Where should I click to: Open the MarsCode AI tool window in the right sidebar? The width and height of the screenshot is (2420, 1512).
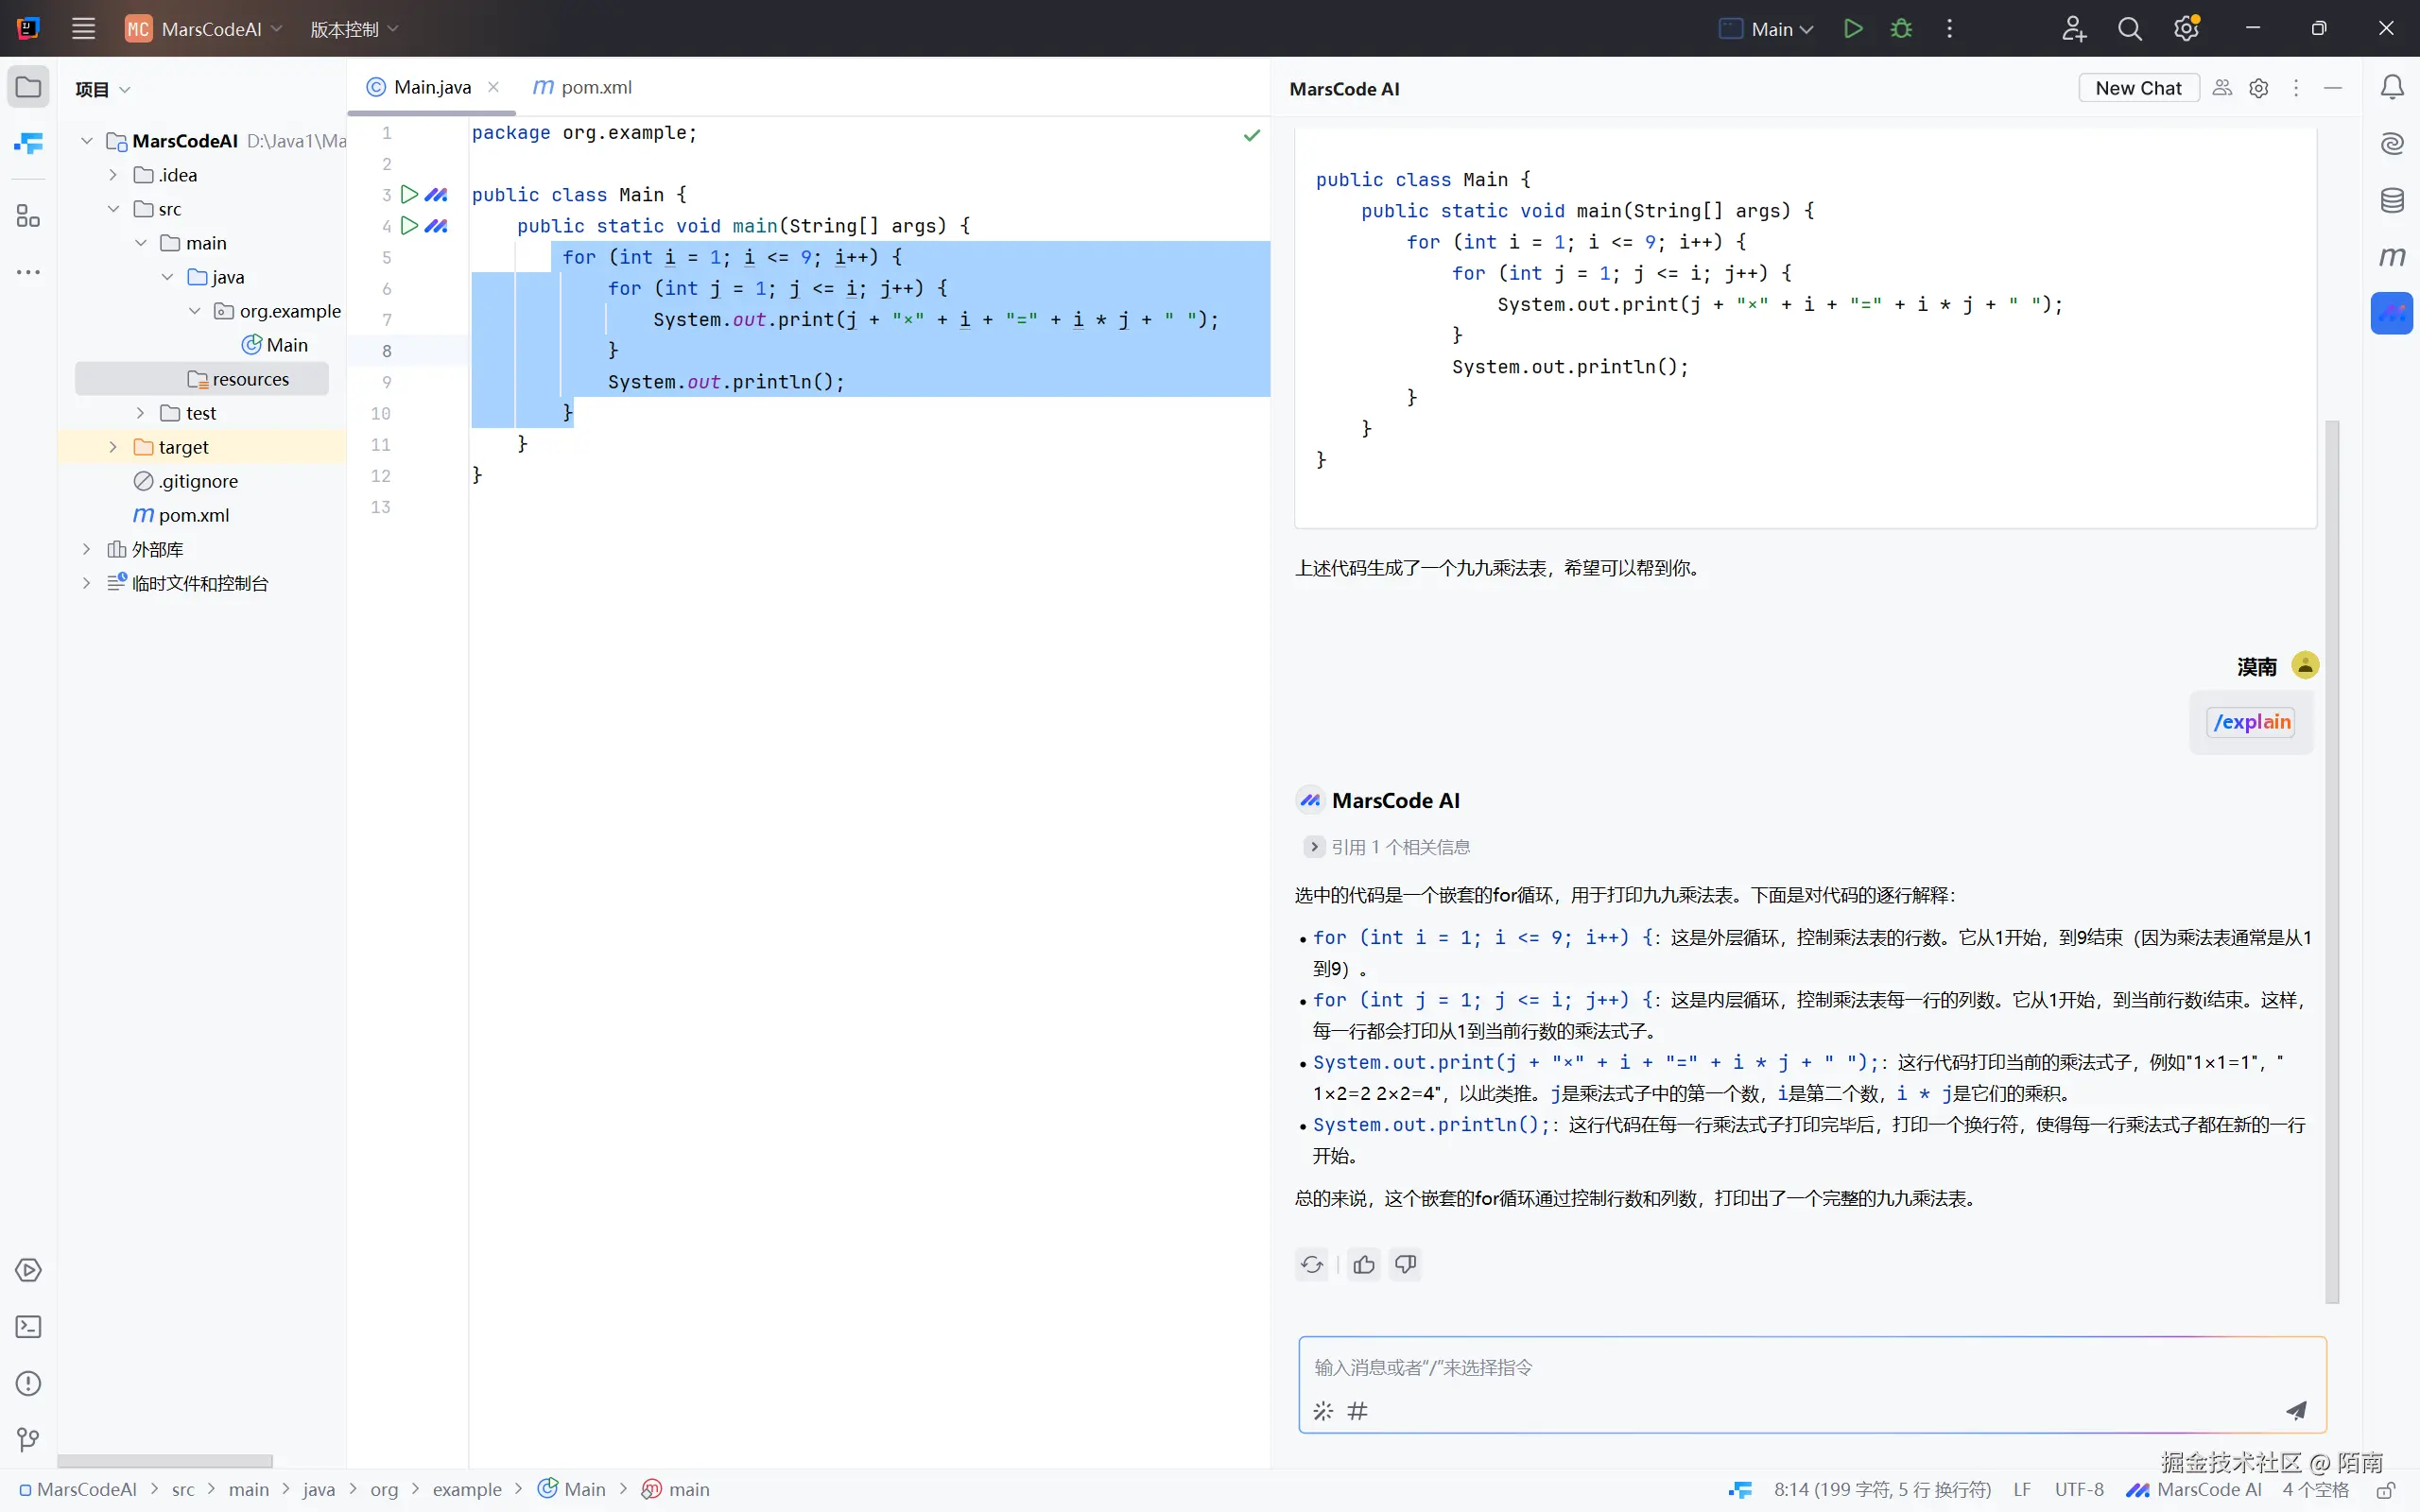2391,314
